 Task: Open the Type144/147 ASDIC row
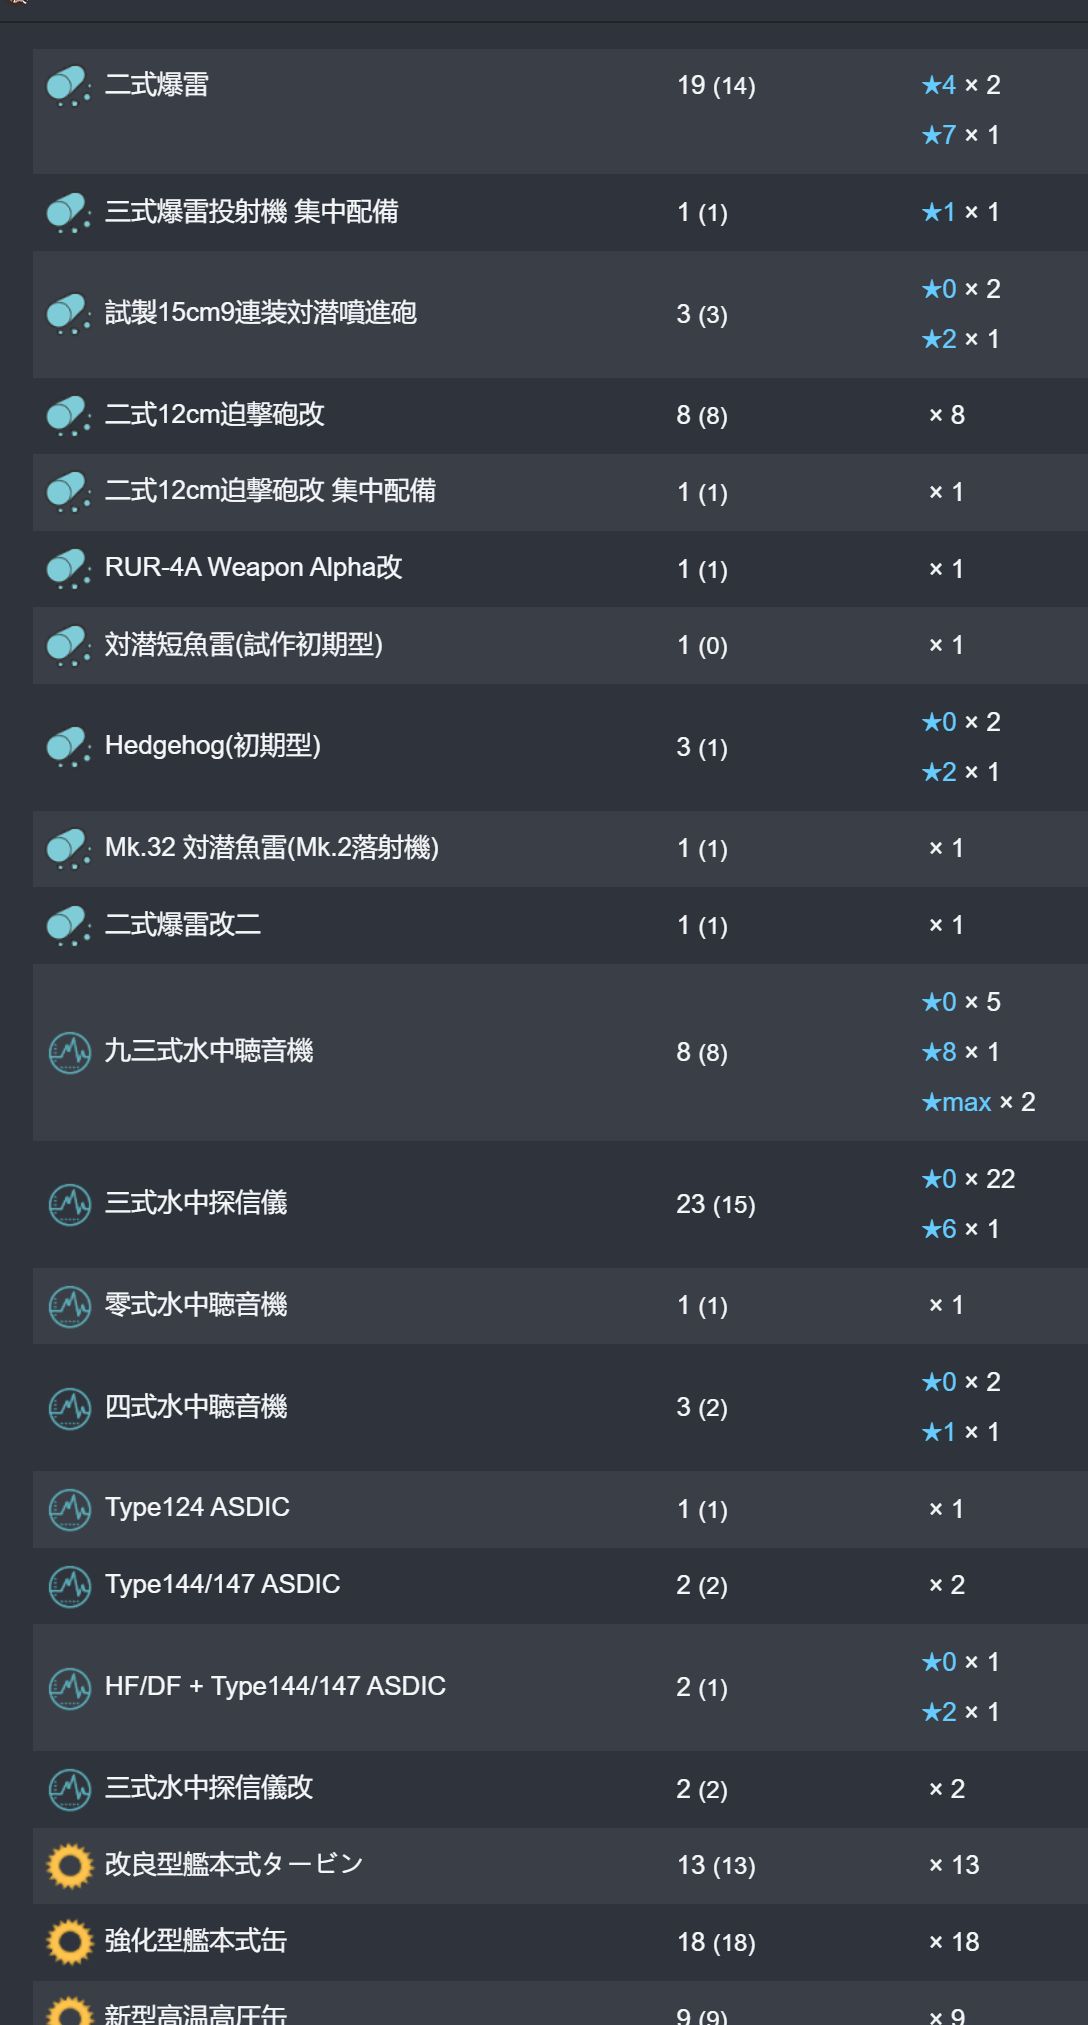pos(560,1585)
